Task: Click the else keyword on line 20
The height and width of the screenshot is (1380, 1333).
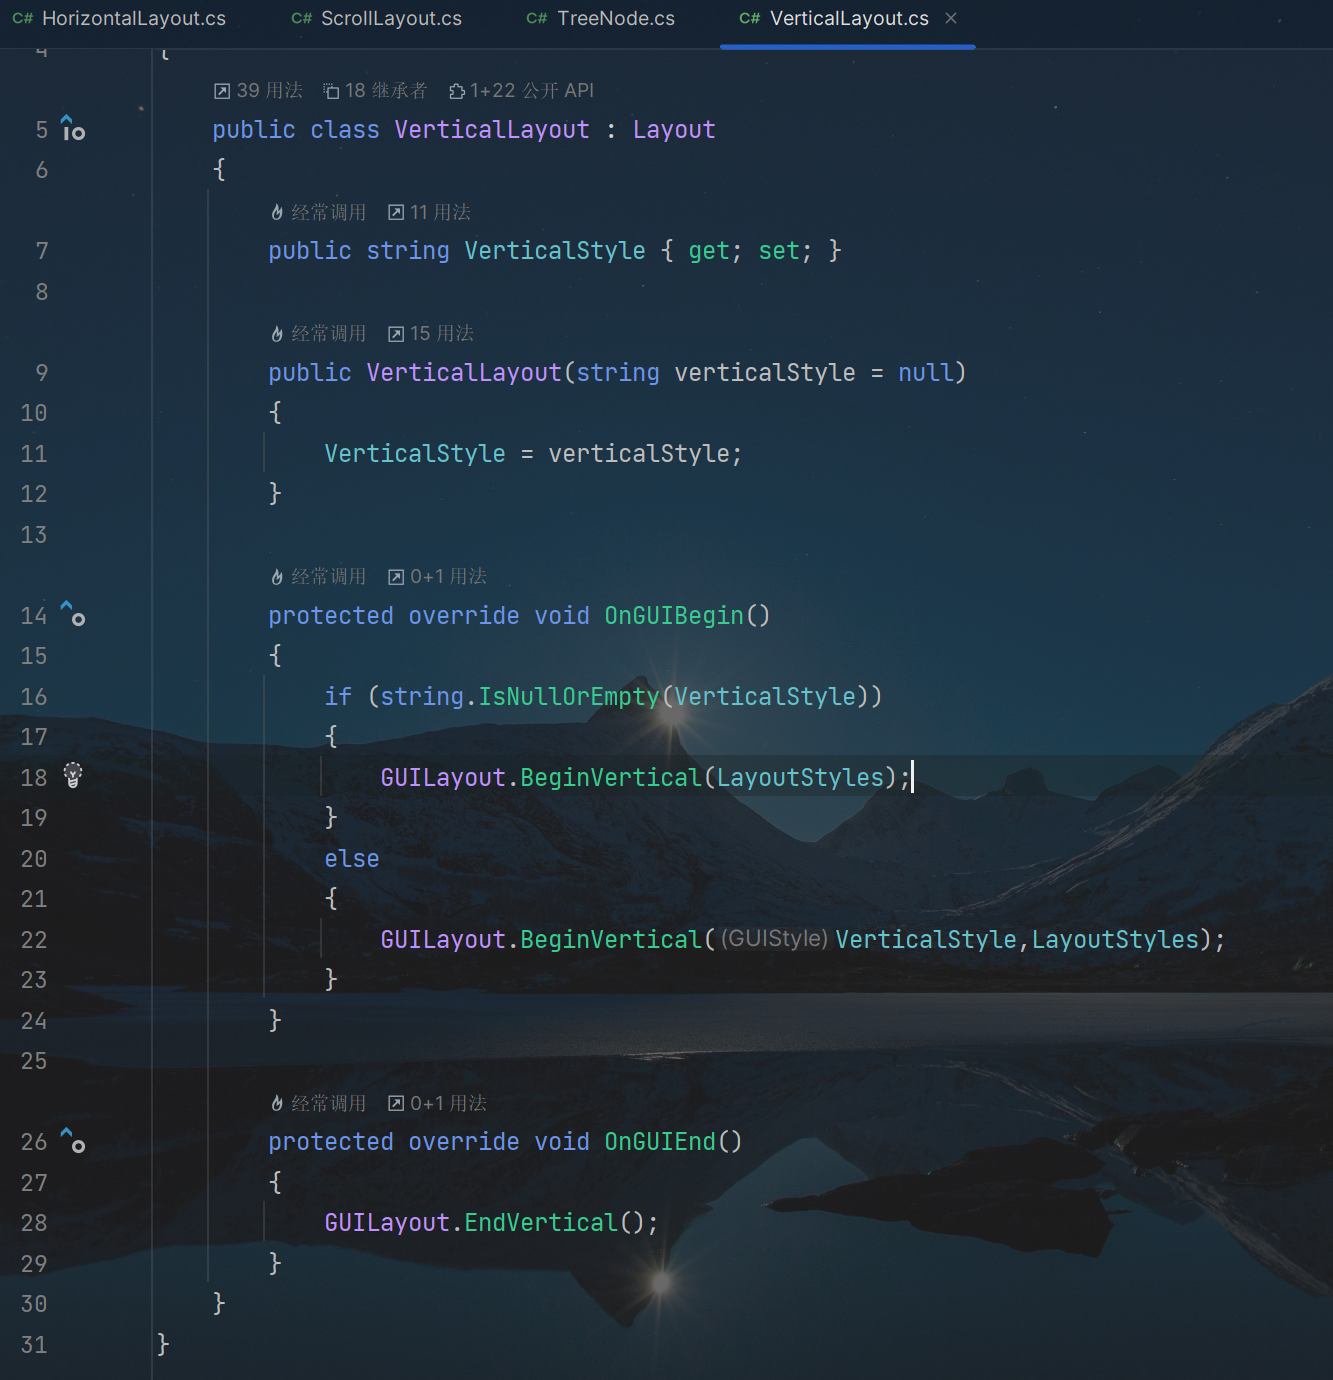Action: coord(352,859)
